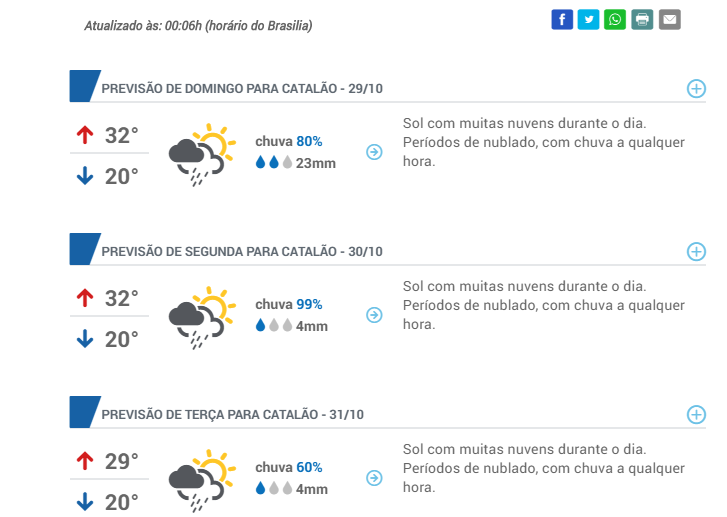The height and width of the screenshot is (517, 727).
Task: Expand Tuesday 31/10 forecast details
Action: [x=696, y=414]
